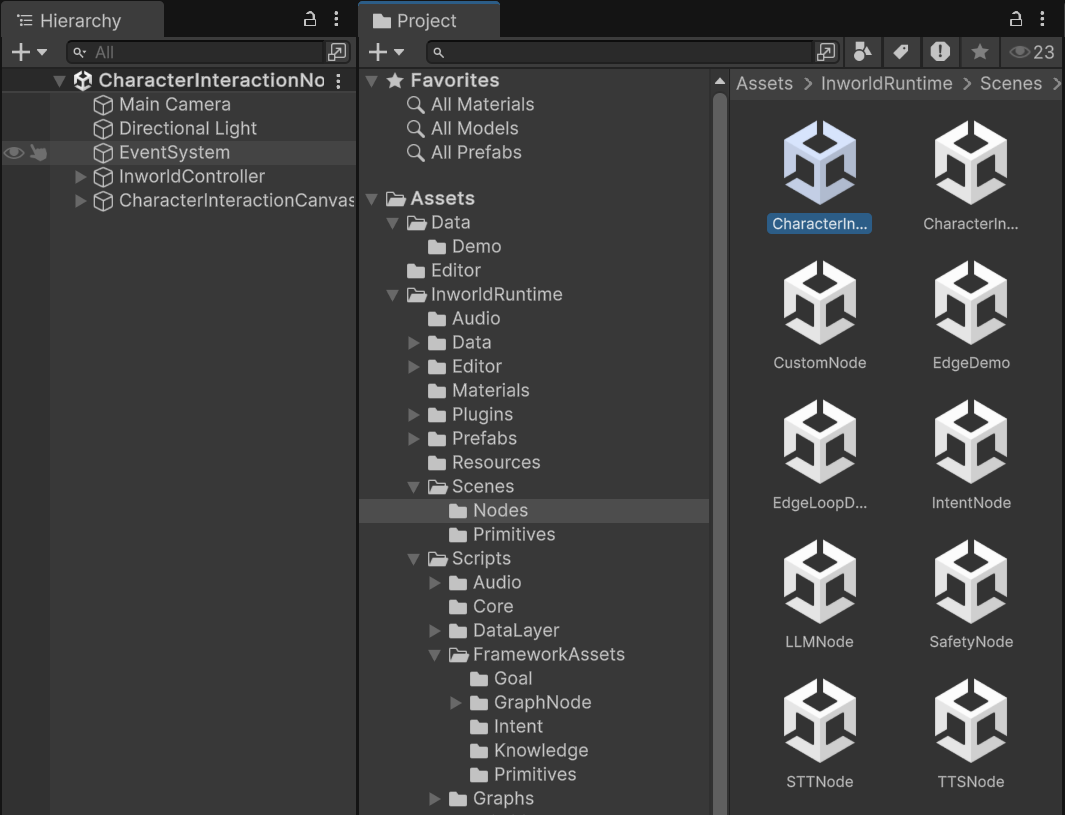Toggle hidden packages visibility count 23
This screenshot has width=1065, height=815.
(1032, 52)
